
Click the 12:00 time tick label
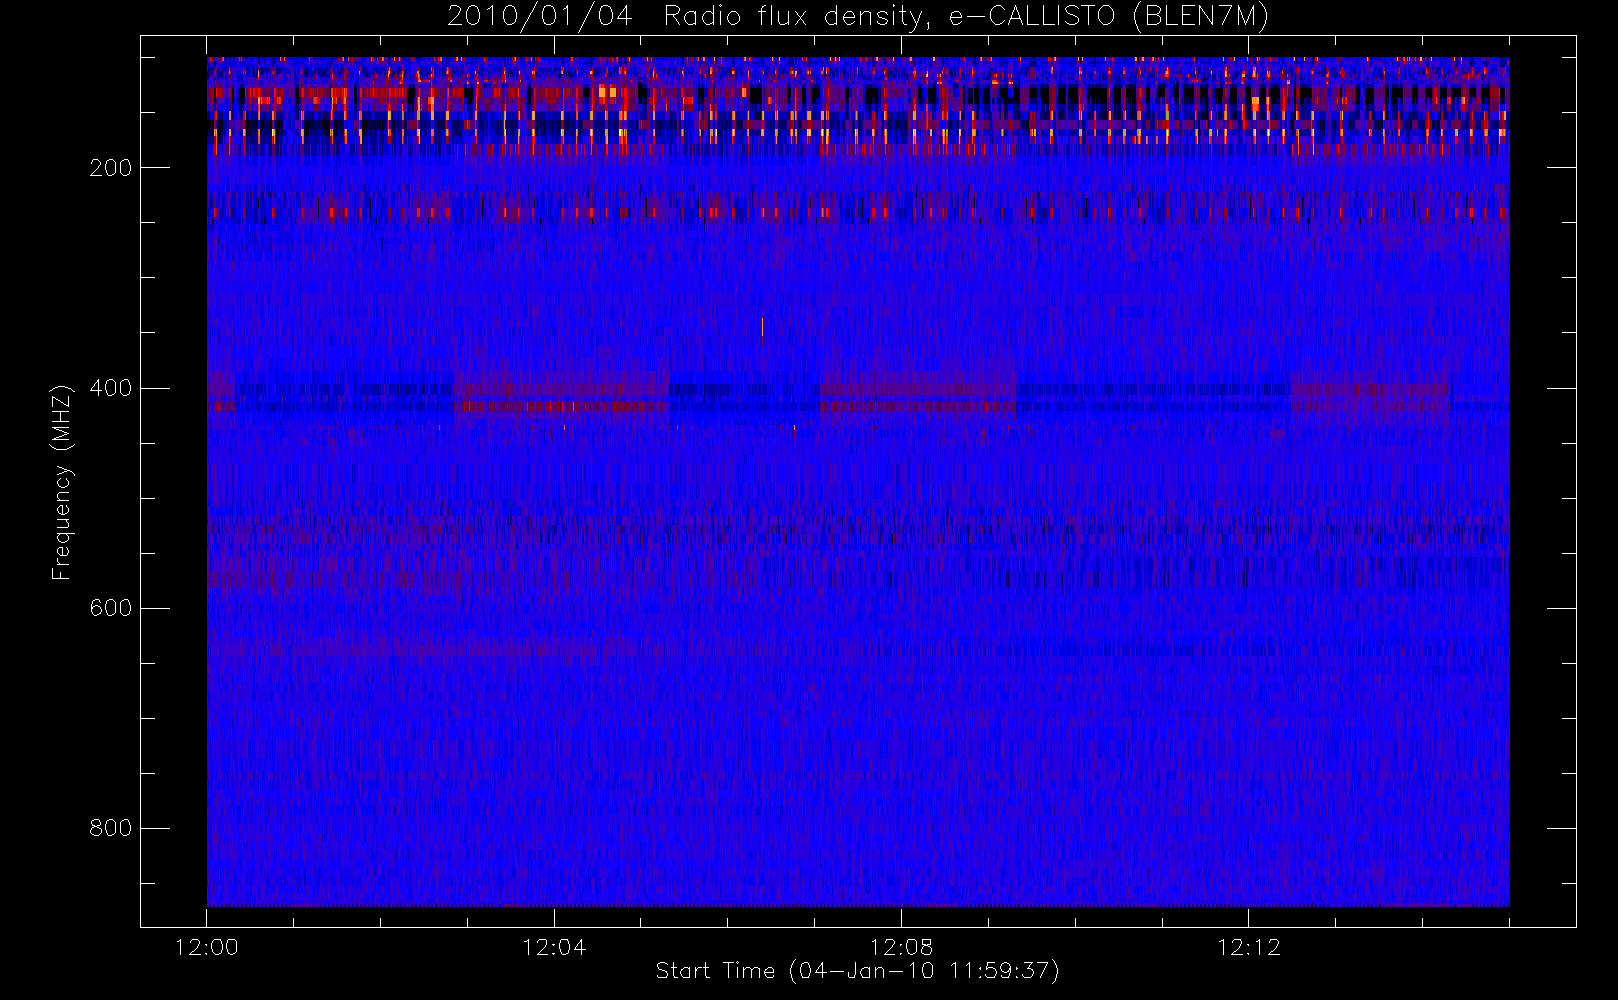point(207,947)
